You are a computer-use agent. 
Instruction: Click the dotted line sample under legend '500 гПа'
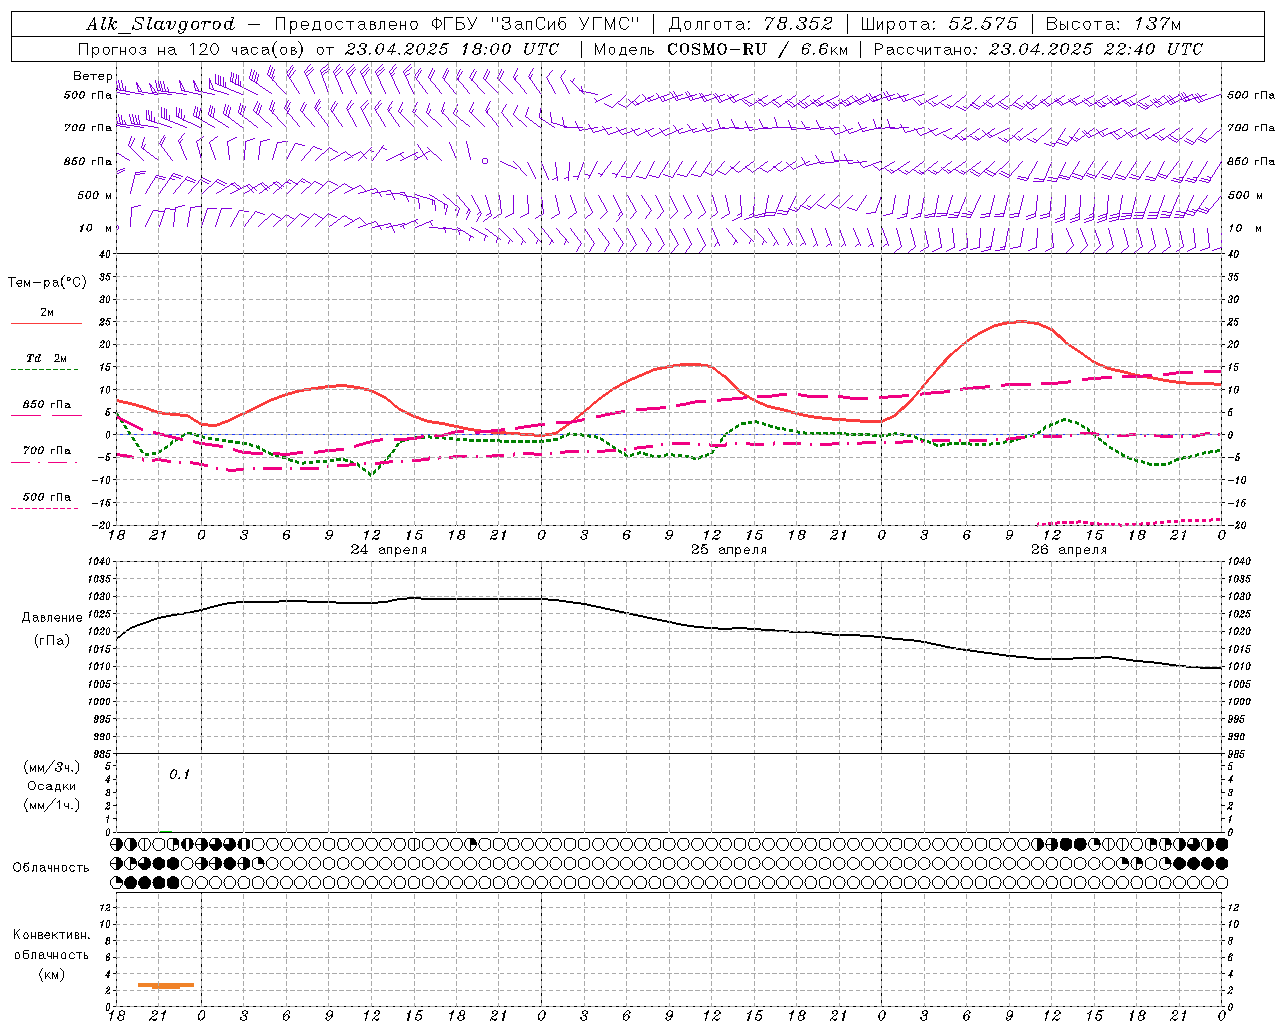tap(46, 508)
